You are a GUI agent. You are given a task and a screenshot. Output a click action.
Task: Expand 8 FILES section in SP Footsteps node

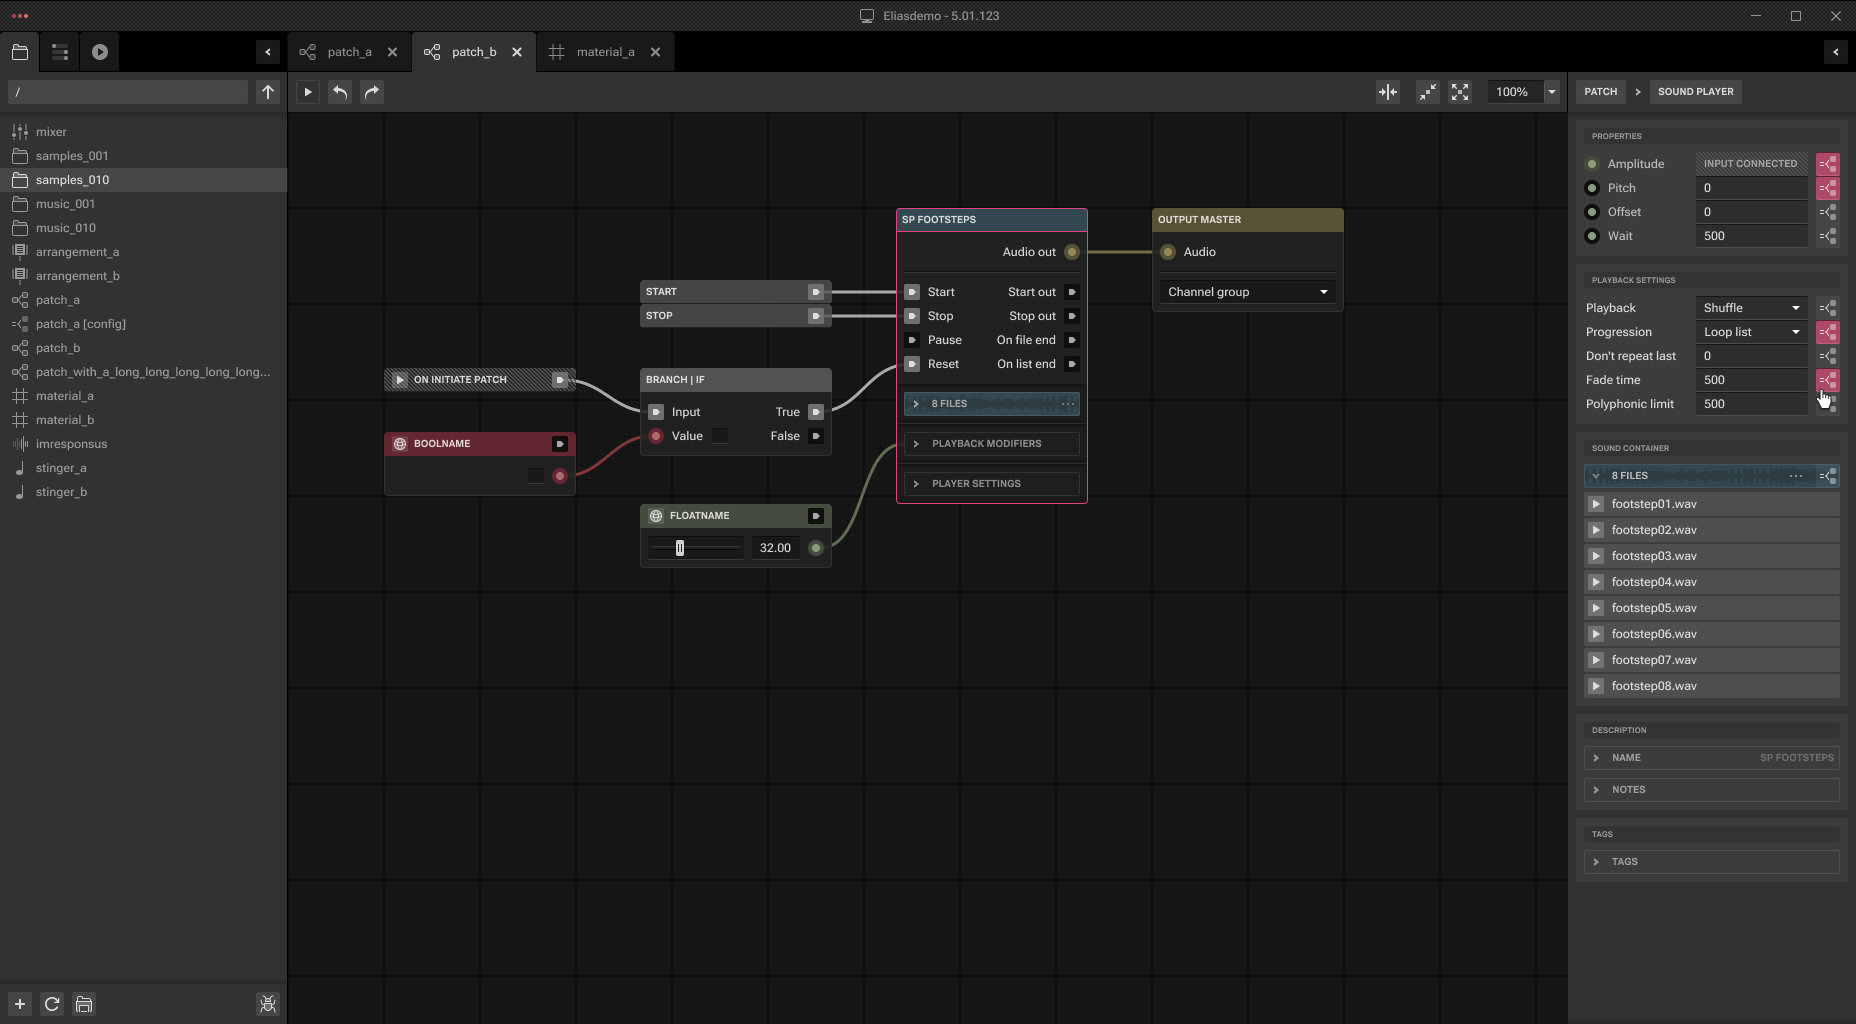pyautogui.click(x=916, y=404)
